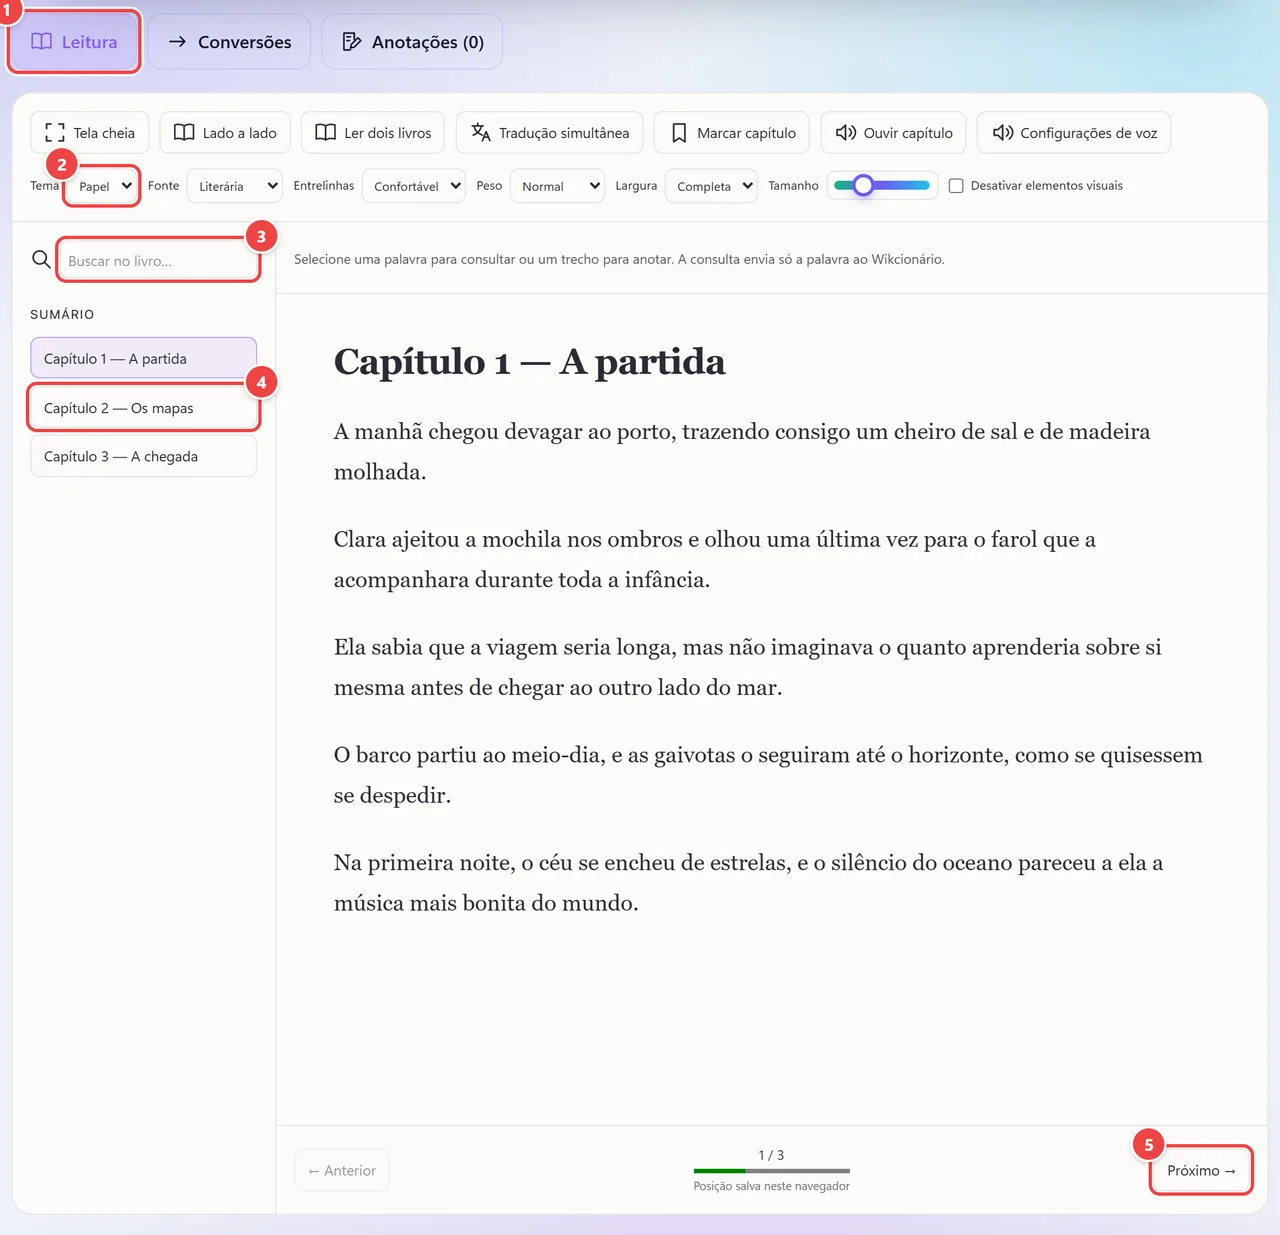Viewport: 1280px width, 1235px height.
Task: Click the magnifier search icon in the sidebar
Action: pyautogui.click(x=41, y=259)
